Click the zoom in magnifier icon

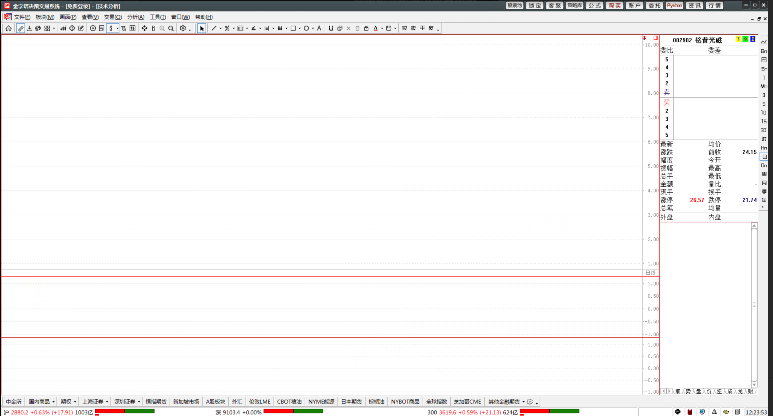pos(171,29)
